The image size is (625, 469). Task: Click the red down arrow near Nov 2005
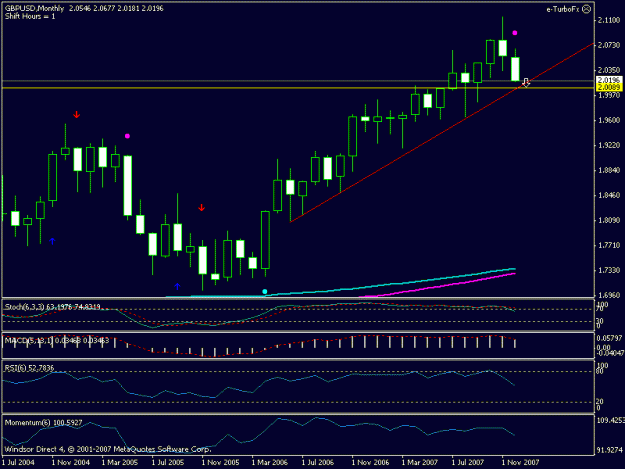click(202, 208)
